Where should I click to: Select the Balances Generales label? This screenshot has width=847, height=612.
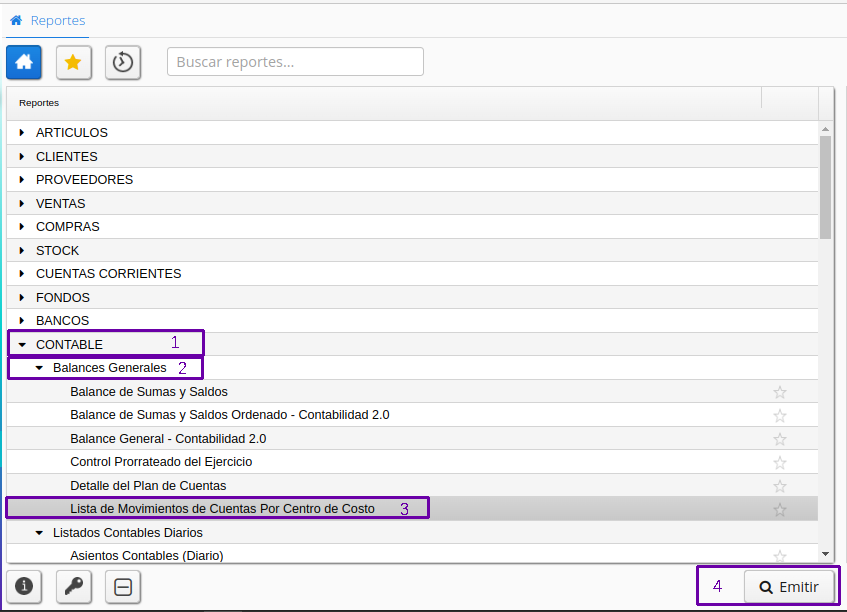pos(110,368)
